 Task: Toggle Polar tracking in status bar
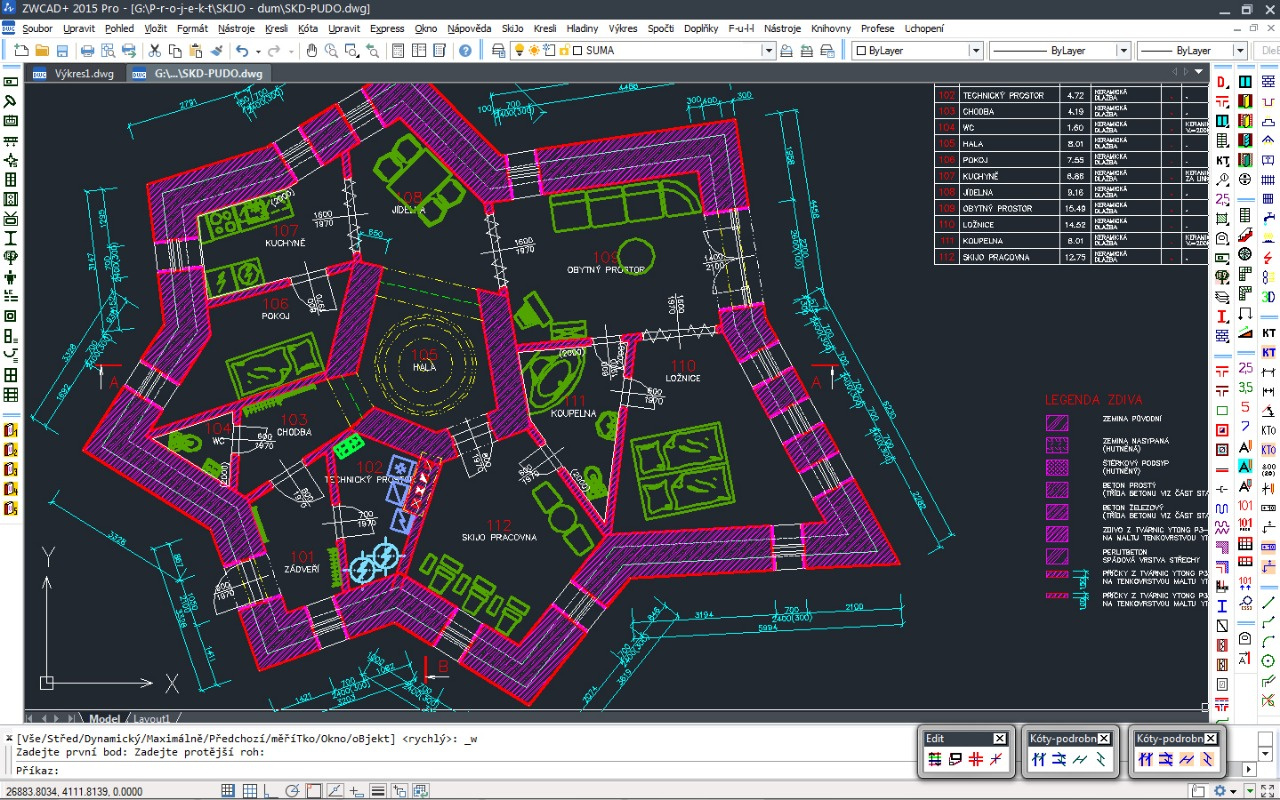coord(292,791)
